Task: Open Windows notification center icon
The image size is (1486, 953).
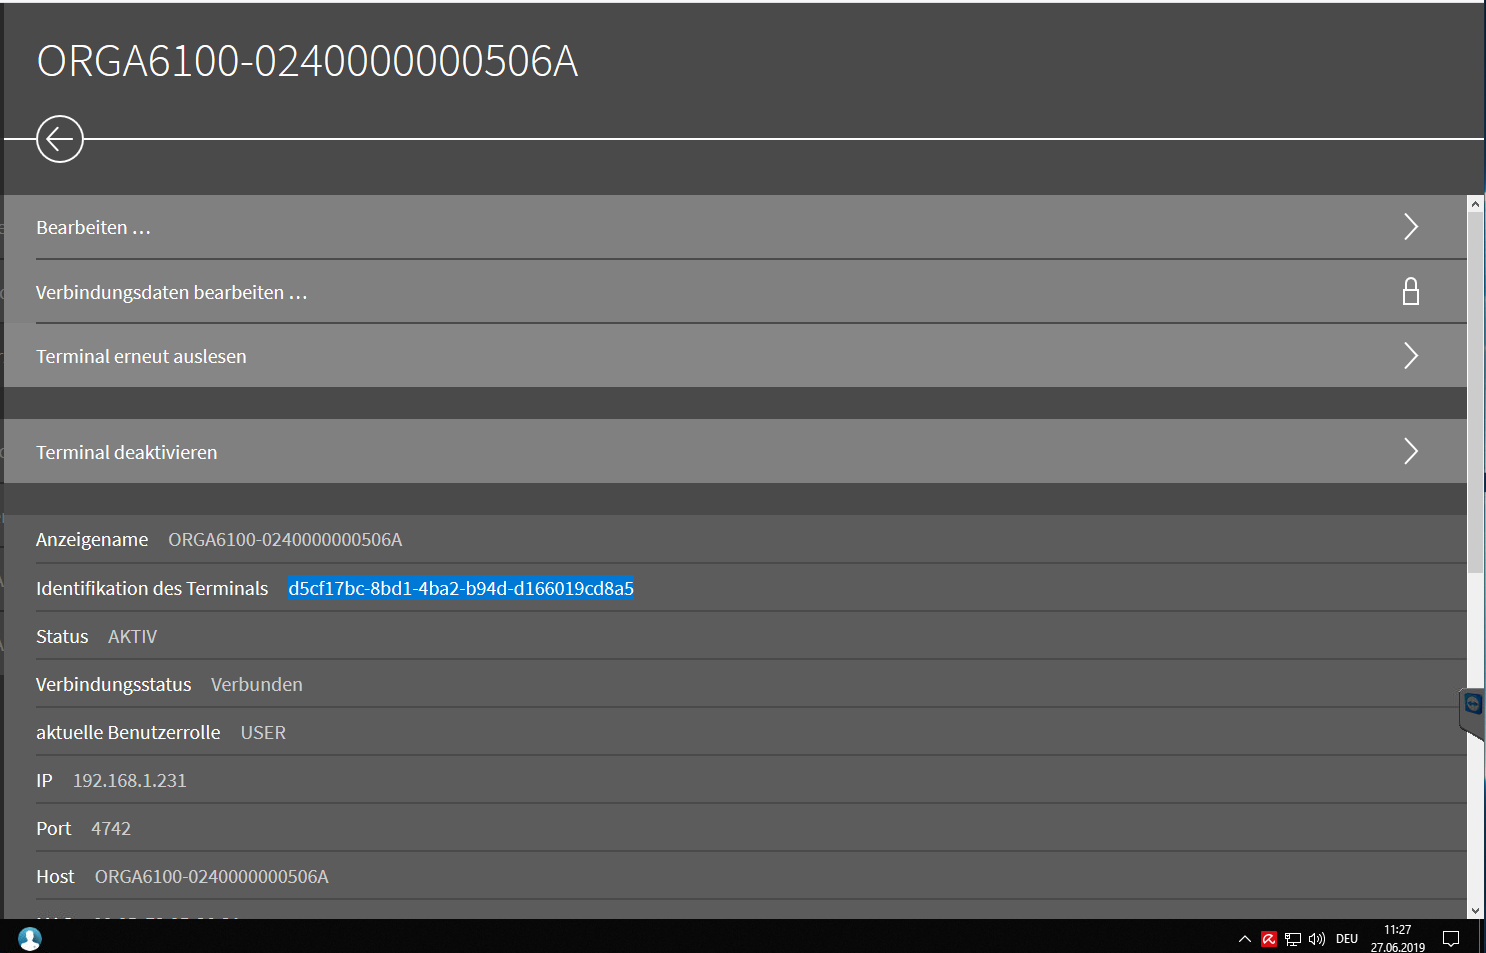Action: pos(1451,939)
